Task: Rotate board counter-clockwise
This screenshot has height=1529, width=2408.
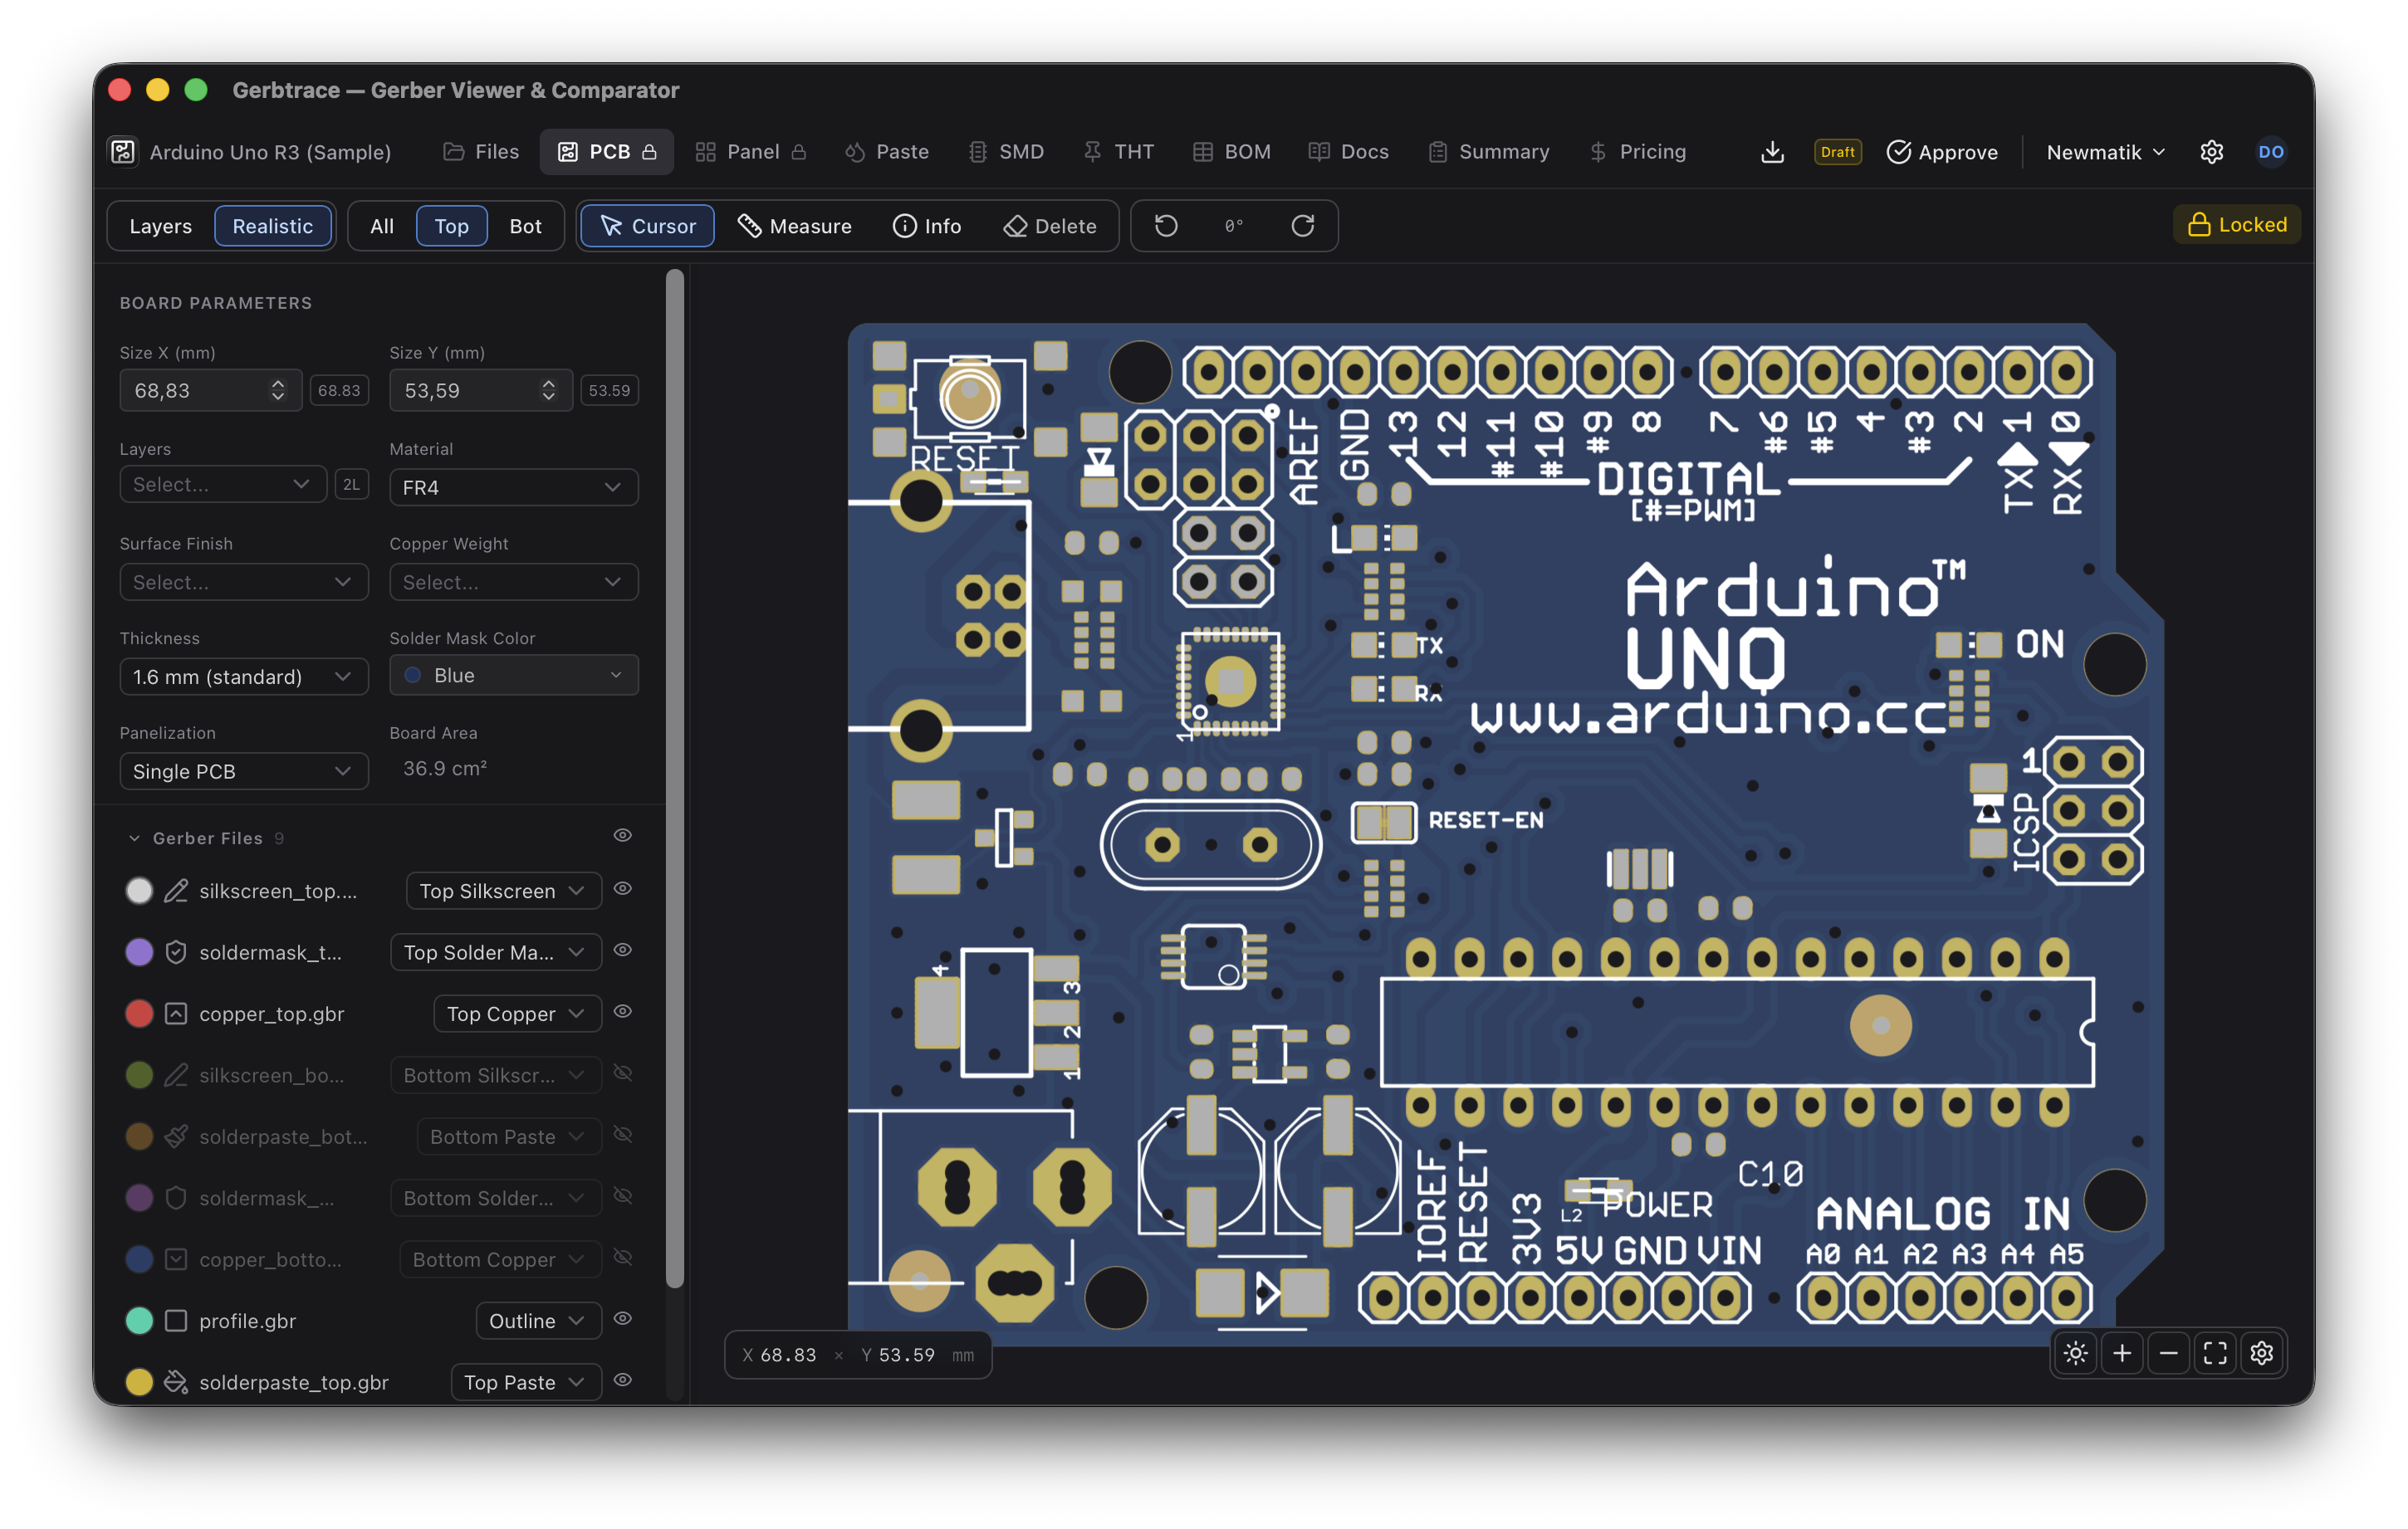Action: [1166, 226]
